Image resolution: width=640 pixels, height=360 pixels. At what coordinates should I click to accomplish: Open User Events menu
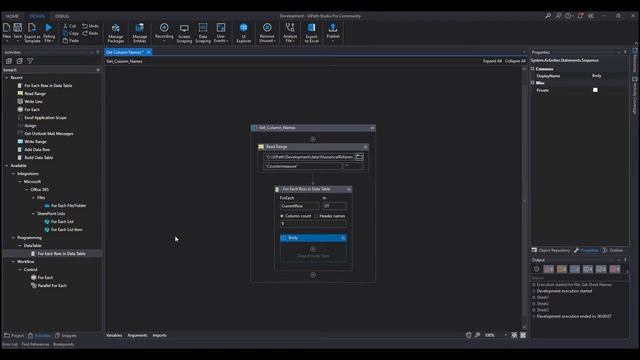(221, 33)
